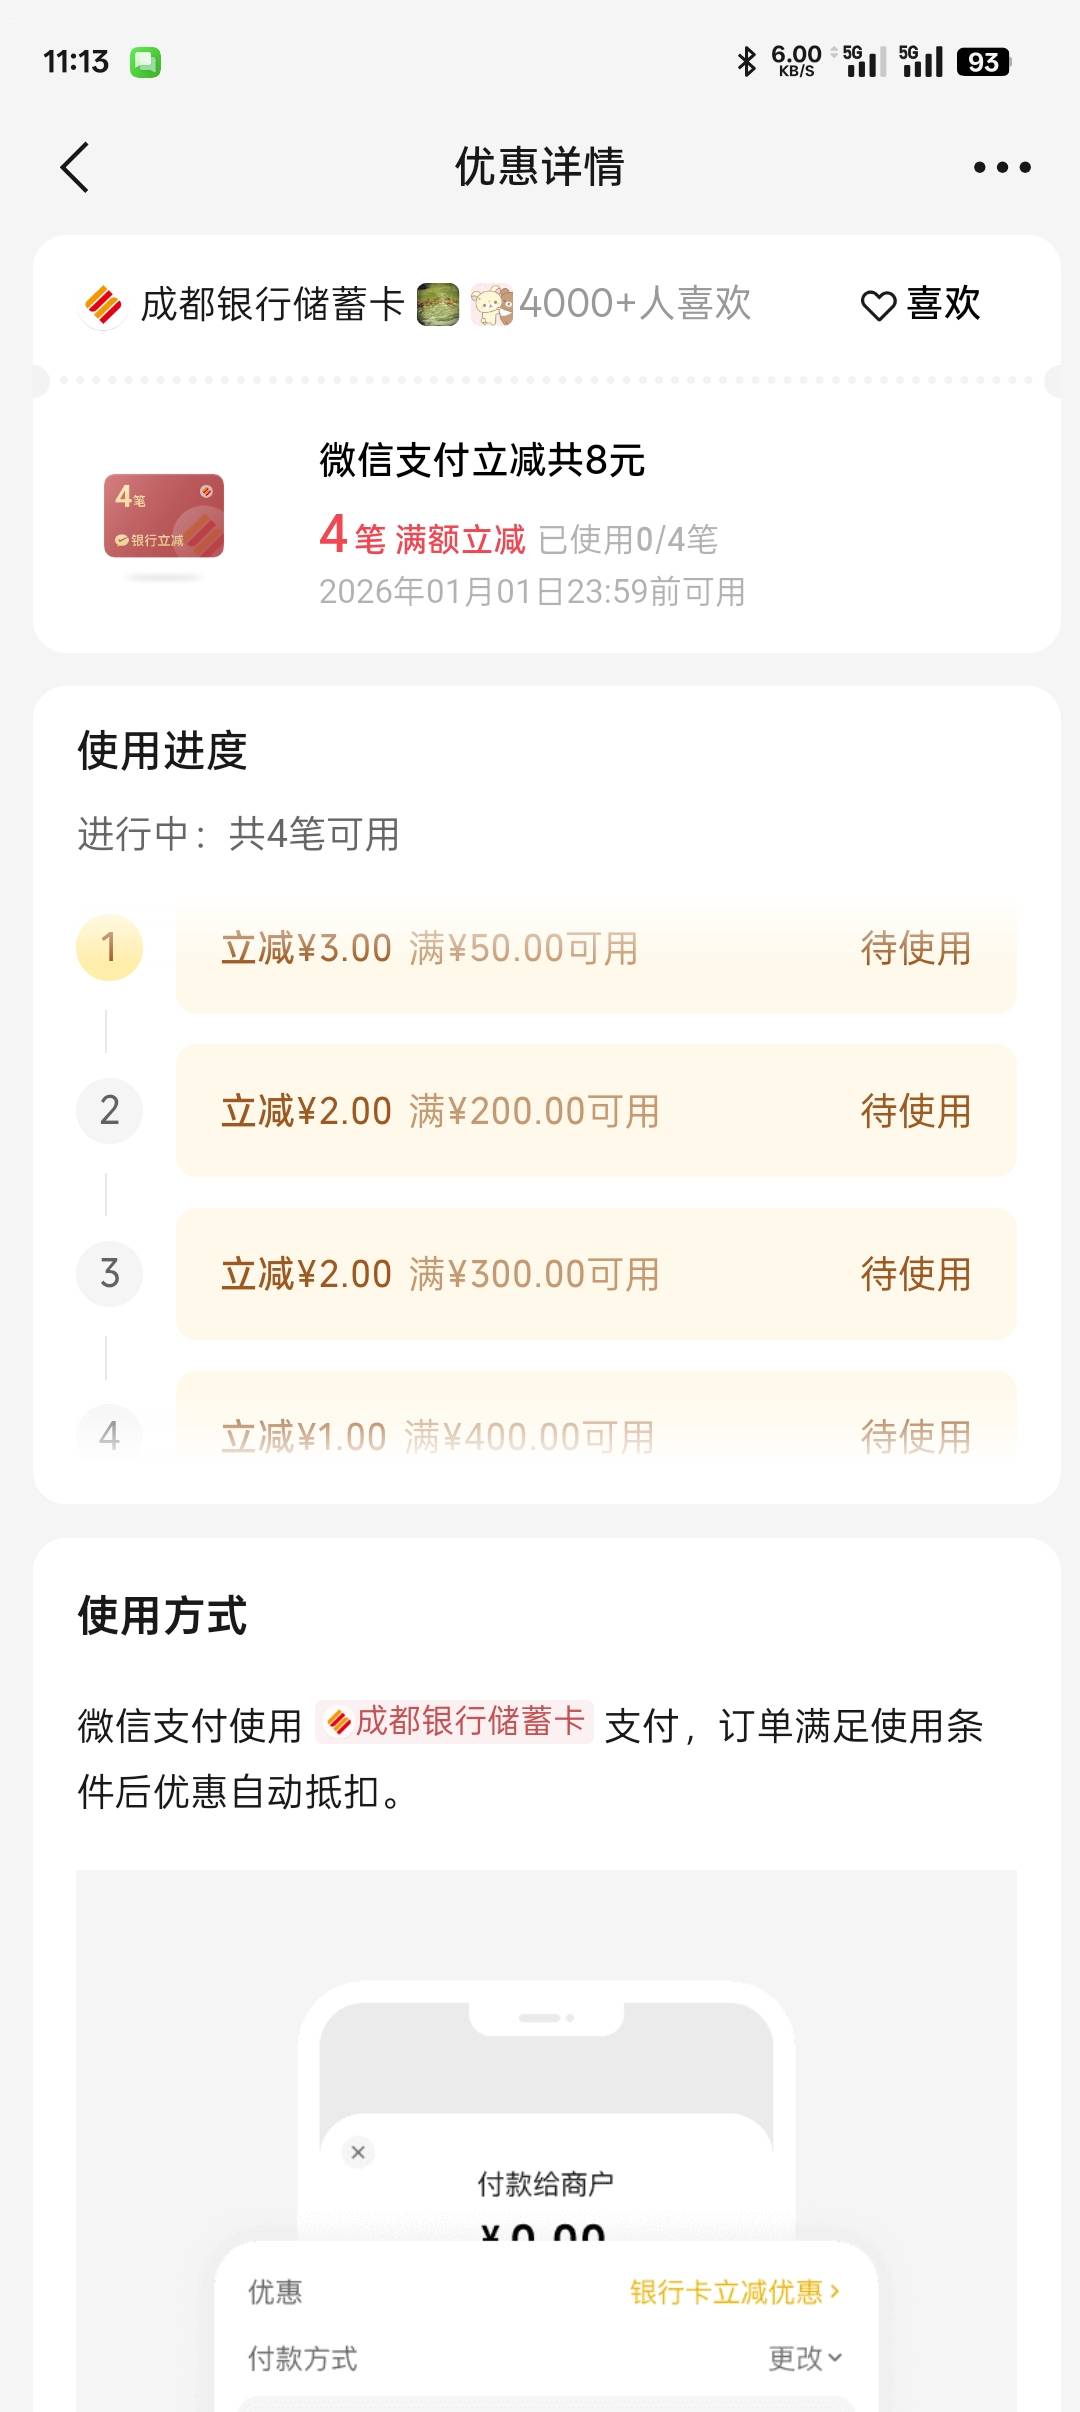
Task: Expand the 更改 payment method dropdown
Action: pyautogui.click(x=805, y=2358)
